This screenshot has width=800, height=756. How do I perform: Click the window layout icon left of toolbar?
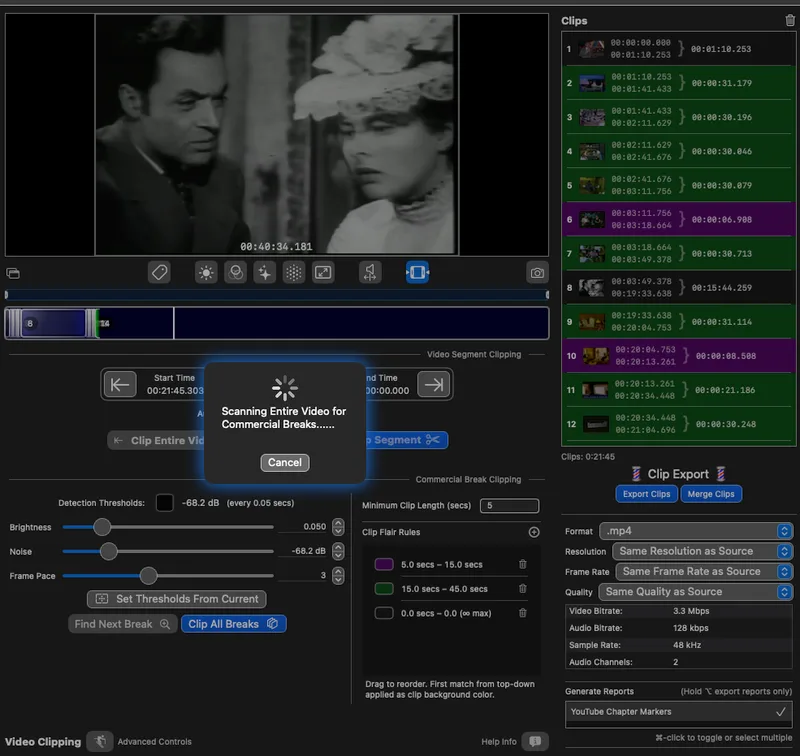(x=13, y=273)
